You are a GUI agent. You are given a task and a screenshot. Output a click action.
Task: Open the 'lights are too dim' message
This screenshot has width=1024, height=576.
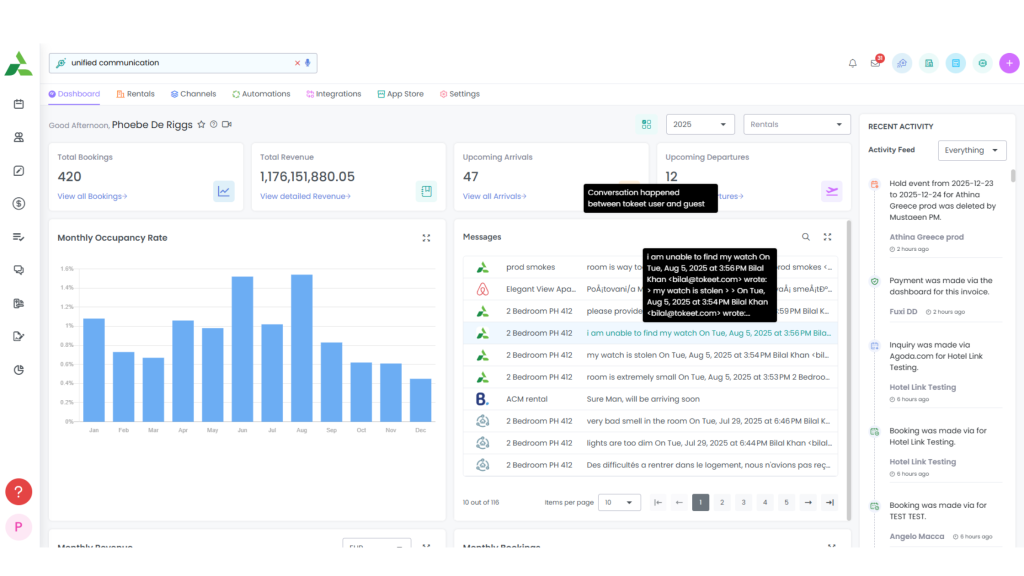pos(650,443)
